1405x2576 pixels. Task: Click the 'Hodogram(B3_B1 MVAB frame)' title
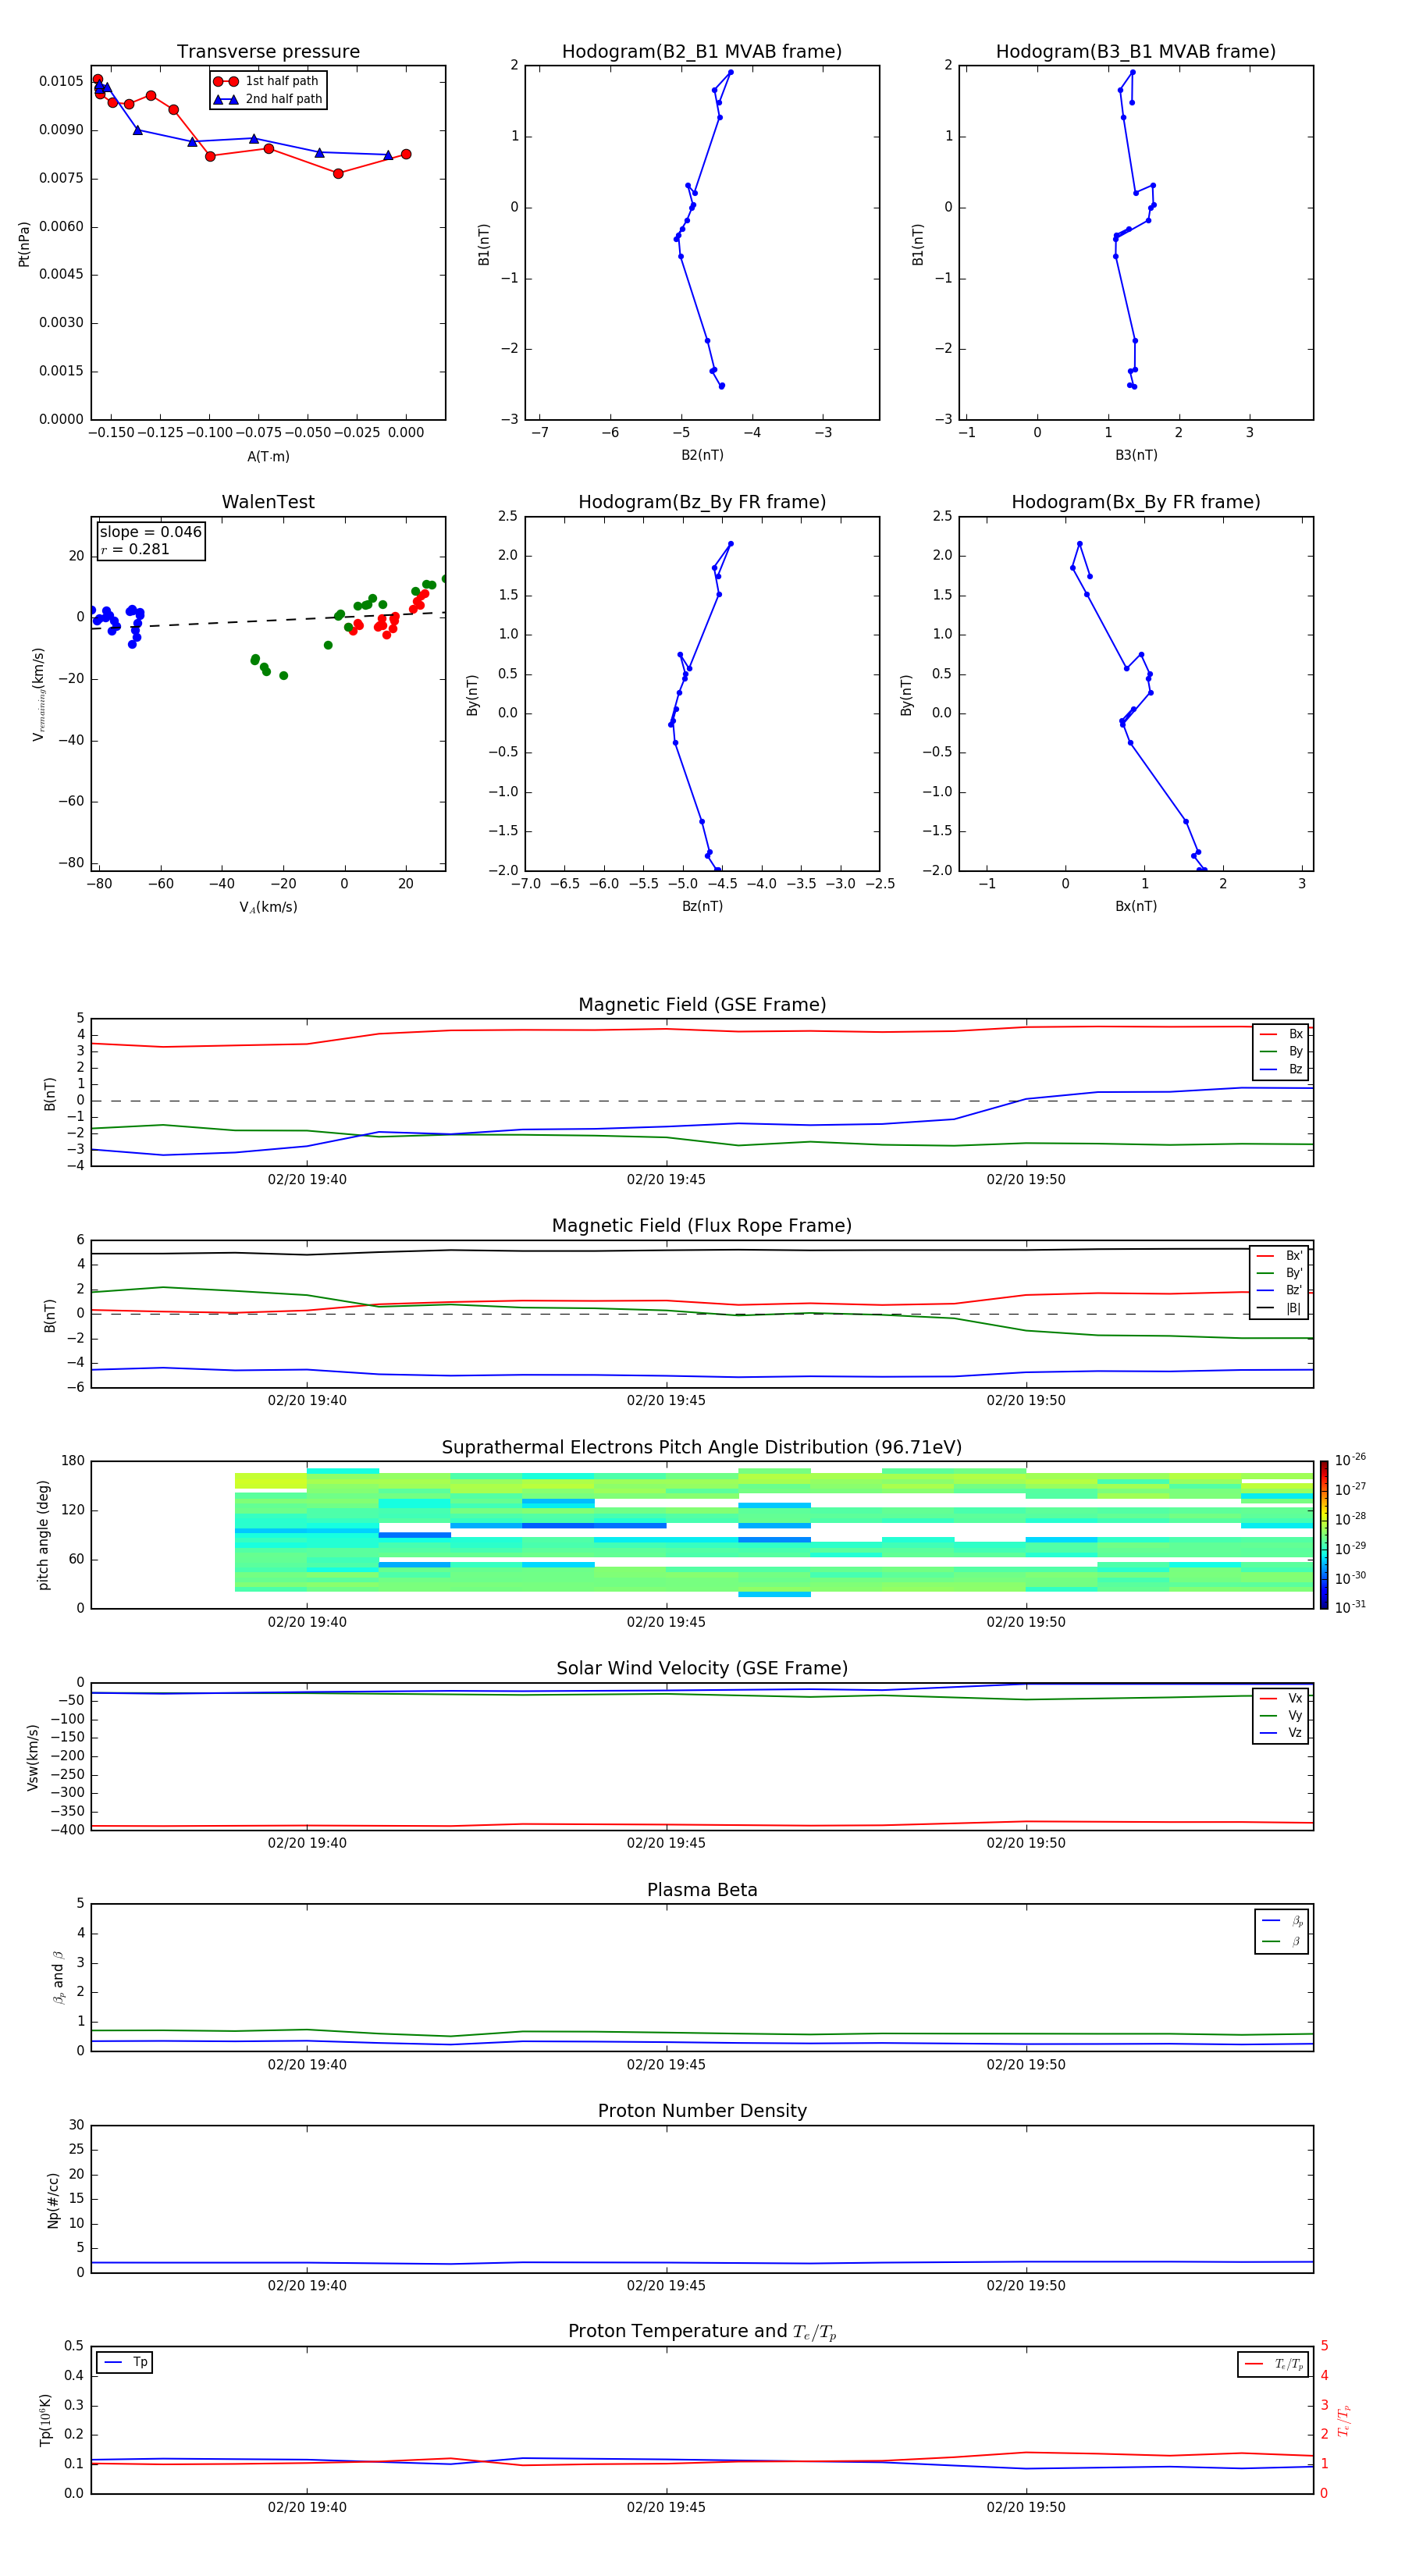[x=1136, y=52]
